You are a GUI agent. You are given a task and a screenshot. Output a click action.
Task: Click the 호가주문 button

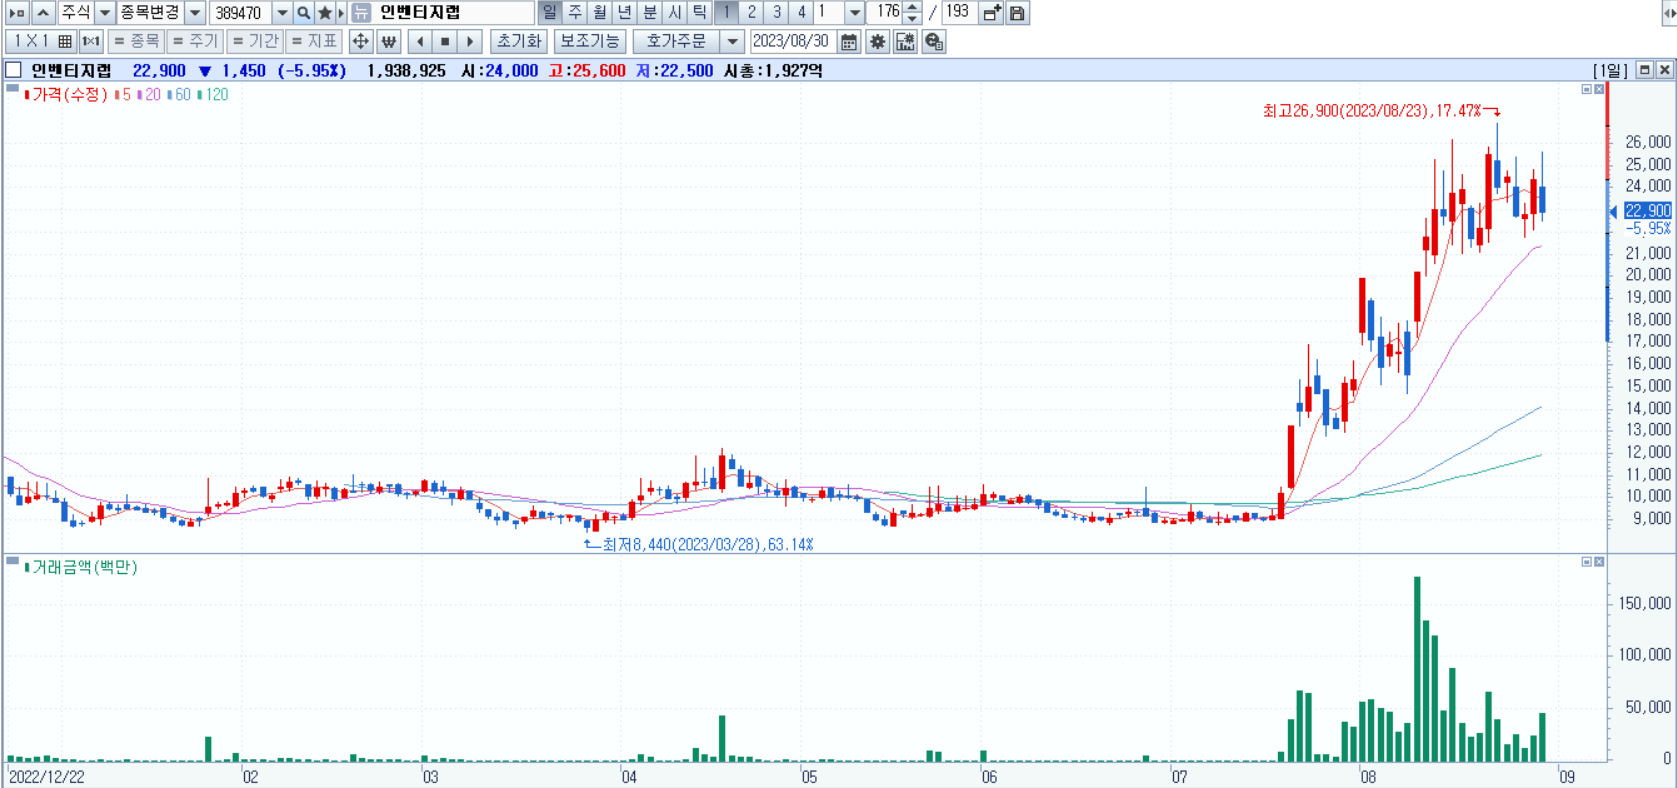677,41
